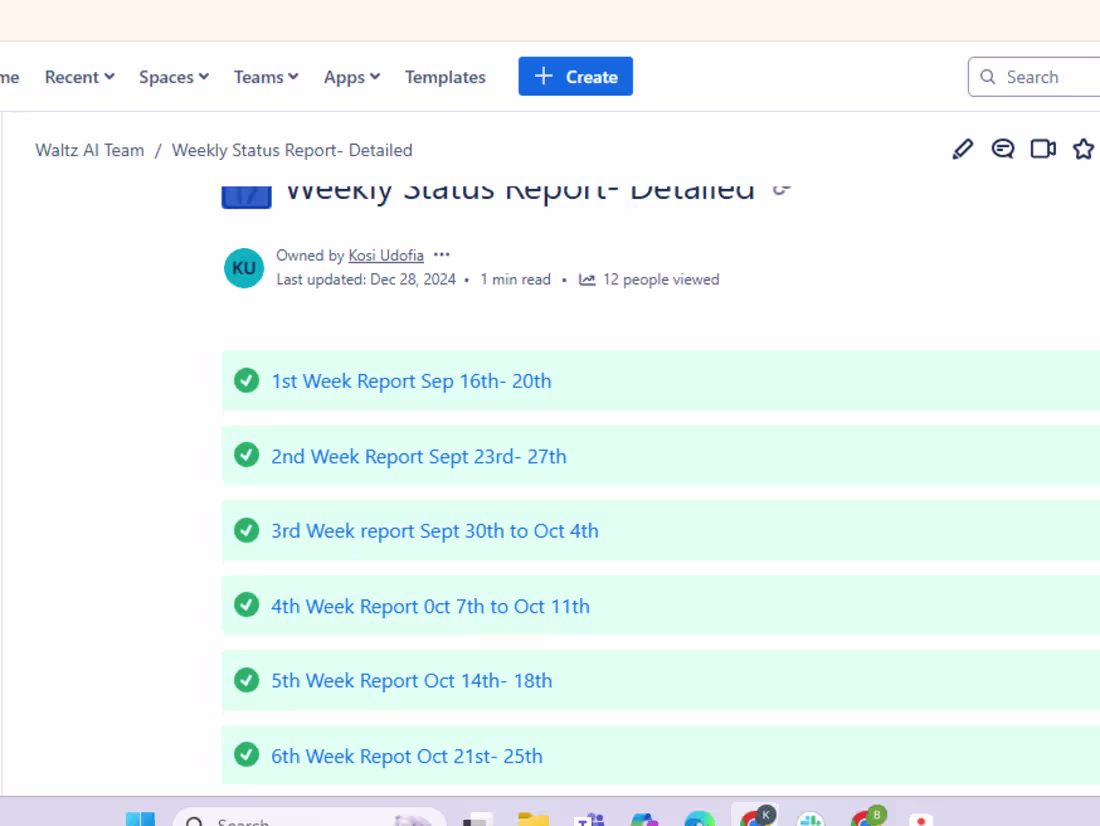This screenshot has width=1100, height=826.
Task: Open 2nd Week Report Sept 23rd- 27th
Action: [419, 456]
